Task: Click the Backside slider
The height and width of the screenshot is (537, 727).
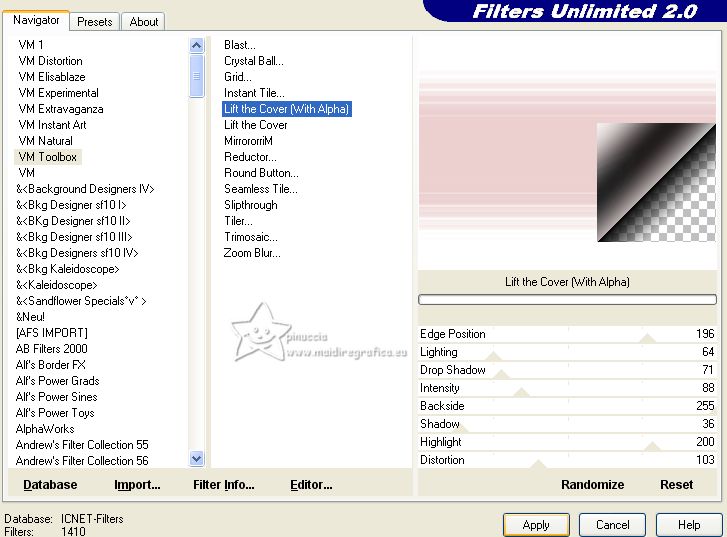Action: [567, 406]
